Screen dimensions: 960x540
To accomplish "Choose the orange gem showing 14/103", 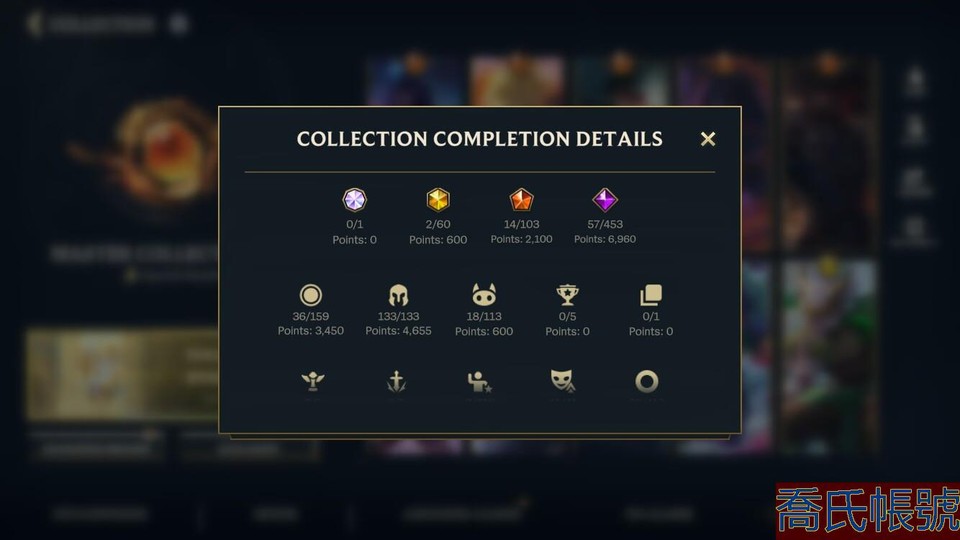I will click(521, 200).
